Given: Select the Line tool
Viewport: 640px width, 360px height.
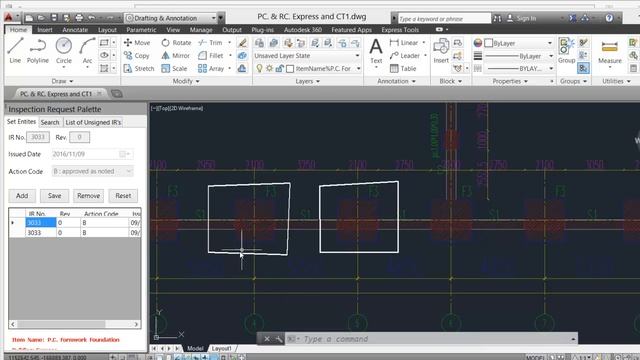Looking at the screenshot, I should (15, 51).
